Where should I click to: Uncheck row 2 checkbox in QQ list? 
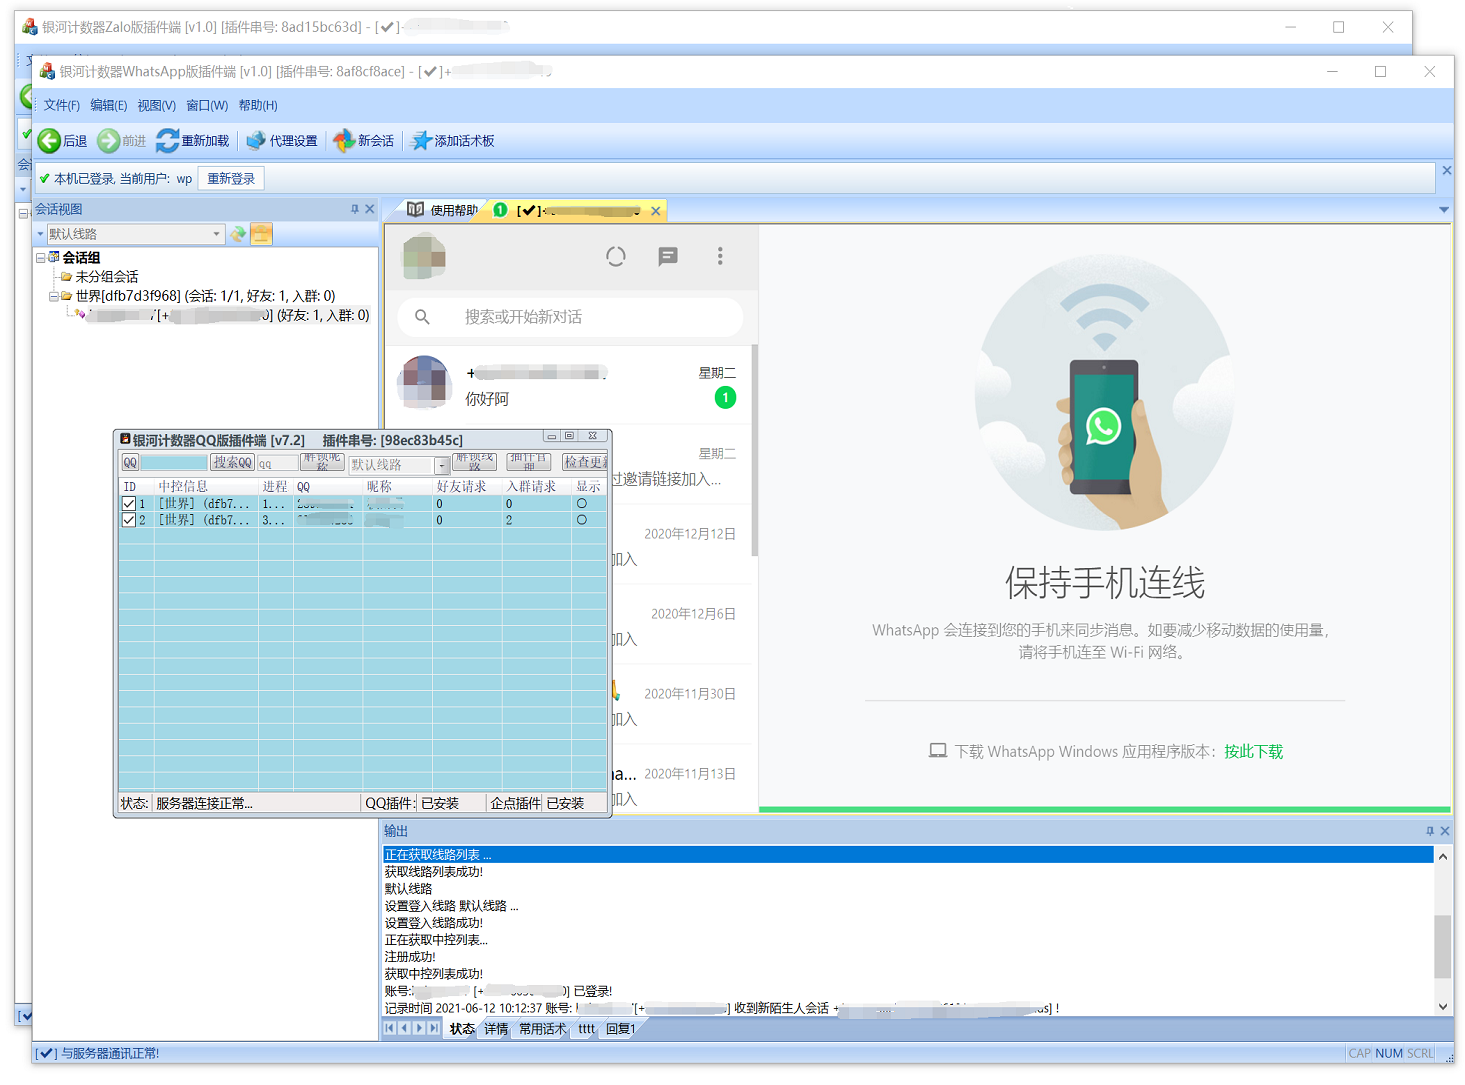129,520
